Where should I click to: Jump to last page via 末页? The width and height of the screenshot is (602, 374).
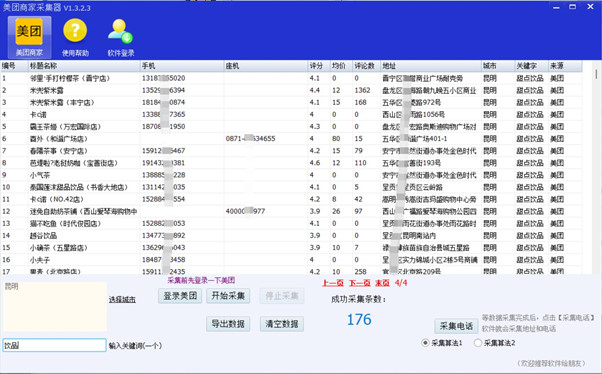382,283
